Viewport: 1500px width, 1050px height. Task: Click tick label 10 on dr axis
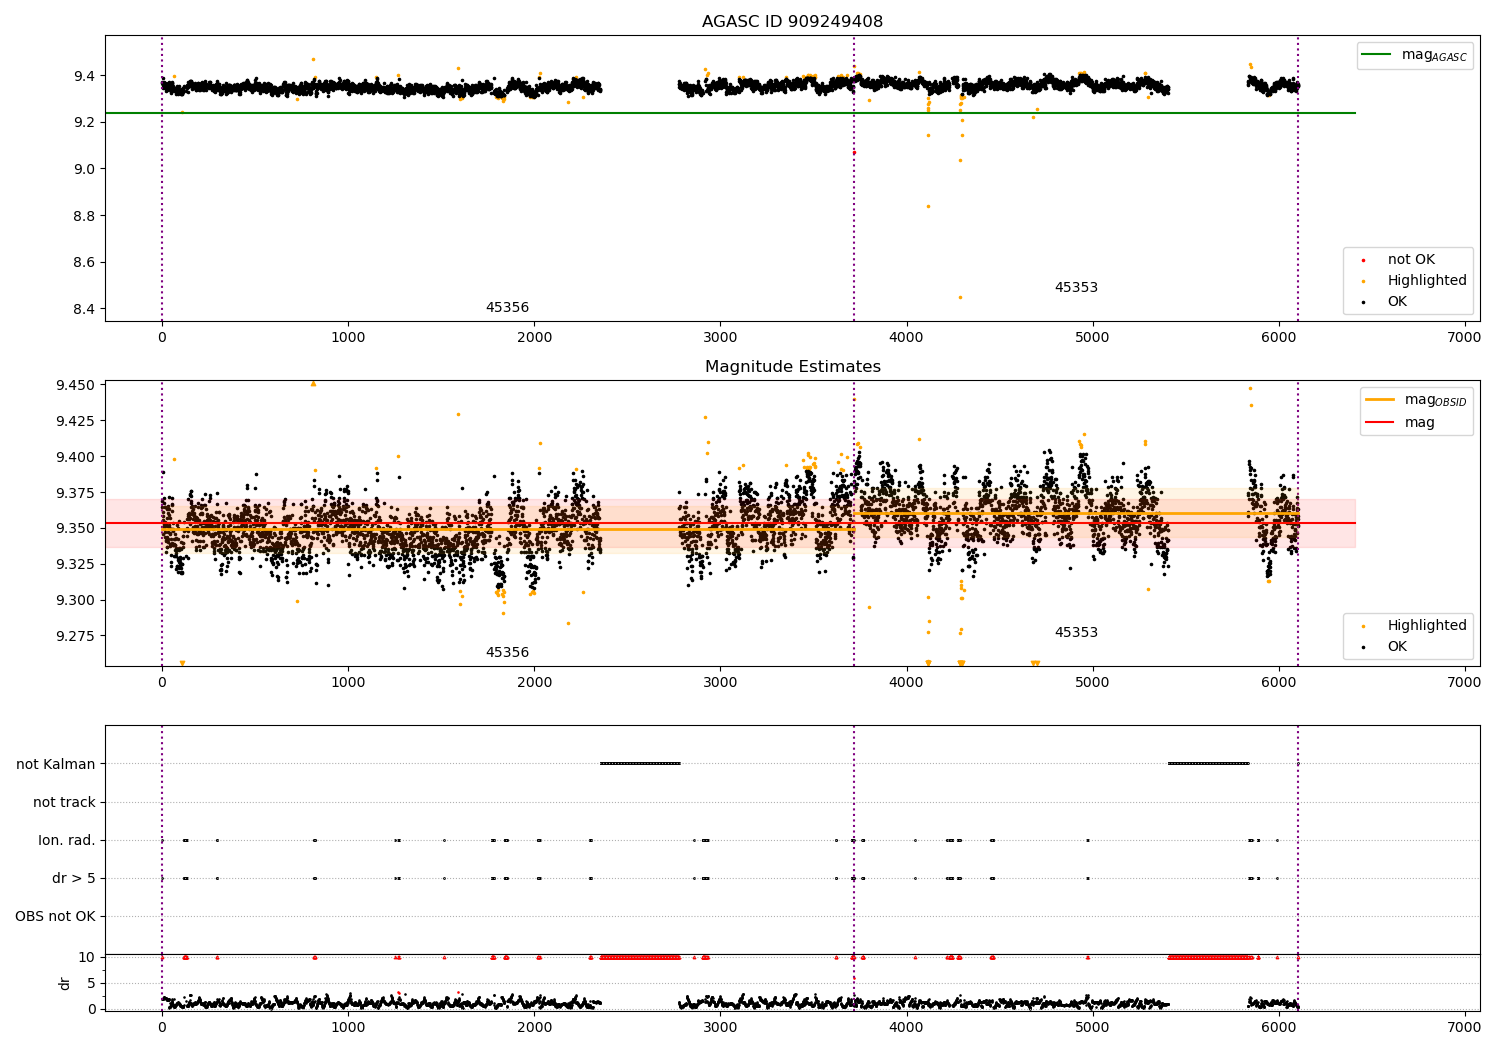[87, 958]
